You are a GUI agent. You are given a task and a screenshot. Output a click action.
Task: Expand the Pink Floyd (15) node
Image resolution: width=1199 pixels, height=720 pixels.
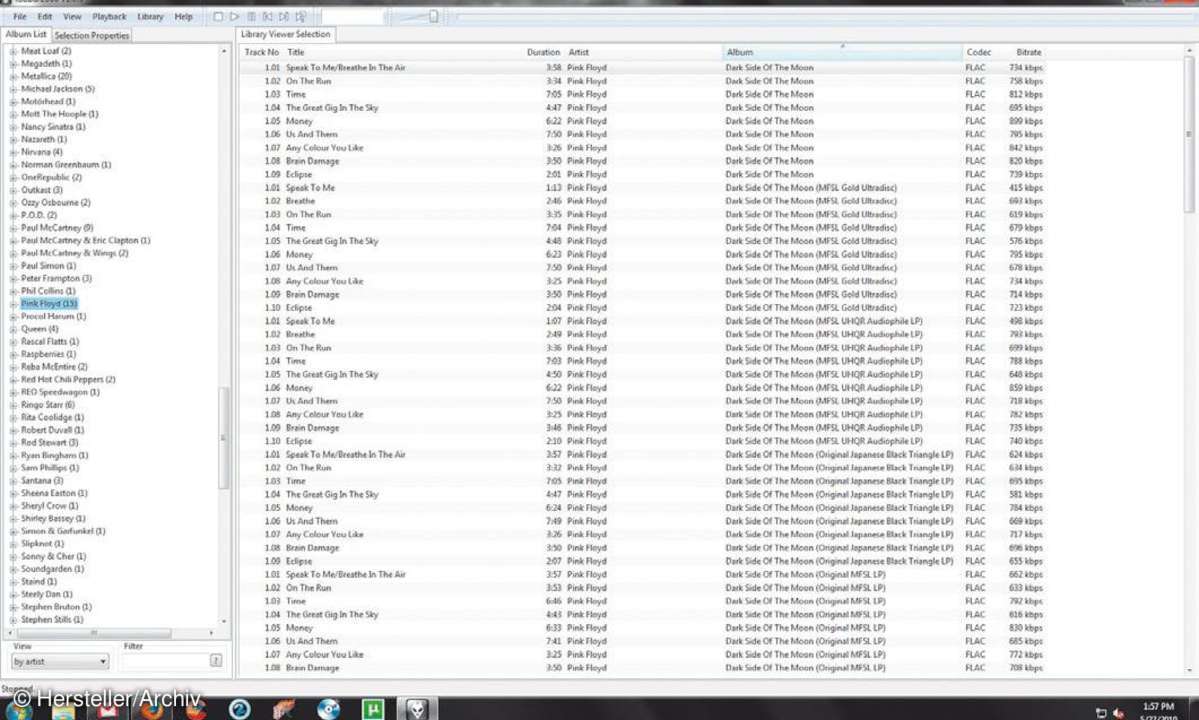(x=13, y=303)
